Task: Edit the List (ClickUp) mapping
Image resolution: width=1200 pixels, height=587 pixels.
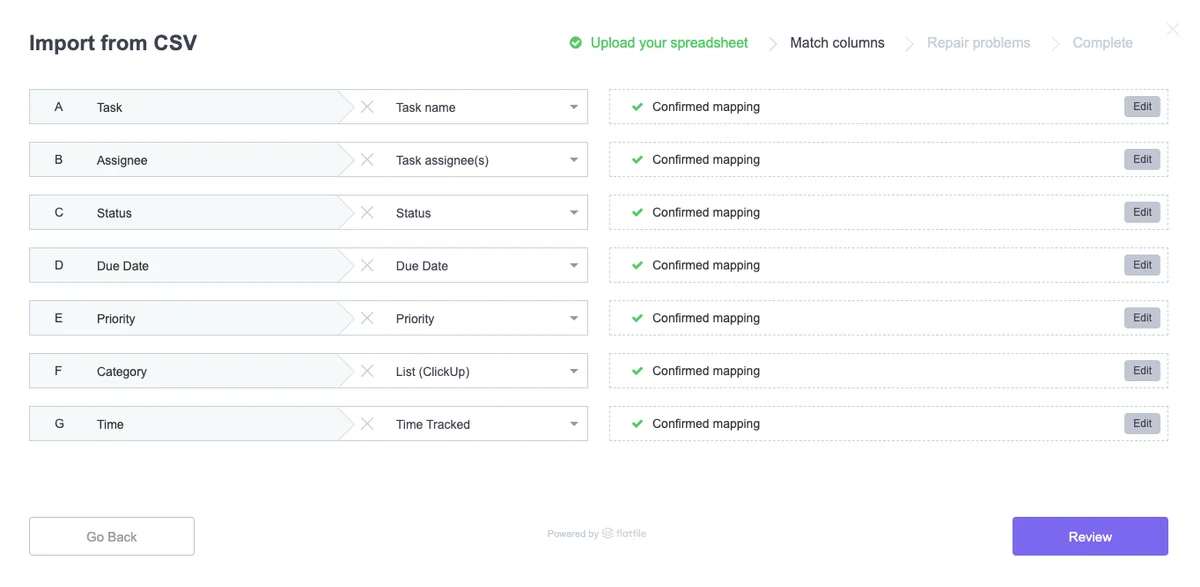Action: tap(1141, 370)
